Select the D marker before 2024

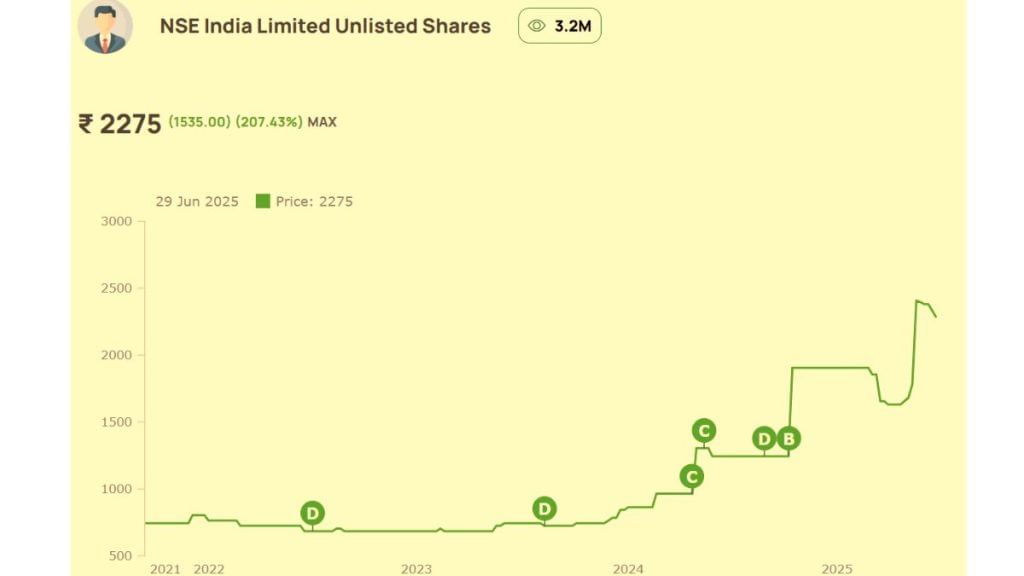click(544, 509)
